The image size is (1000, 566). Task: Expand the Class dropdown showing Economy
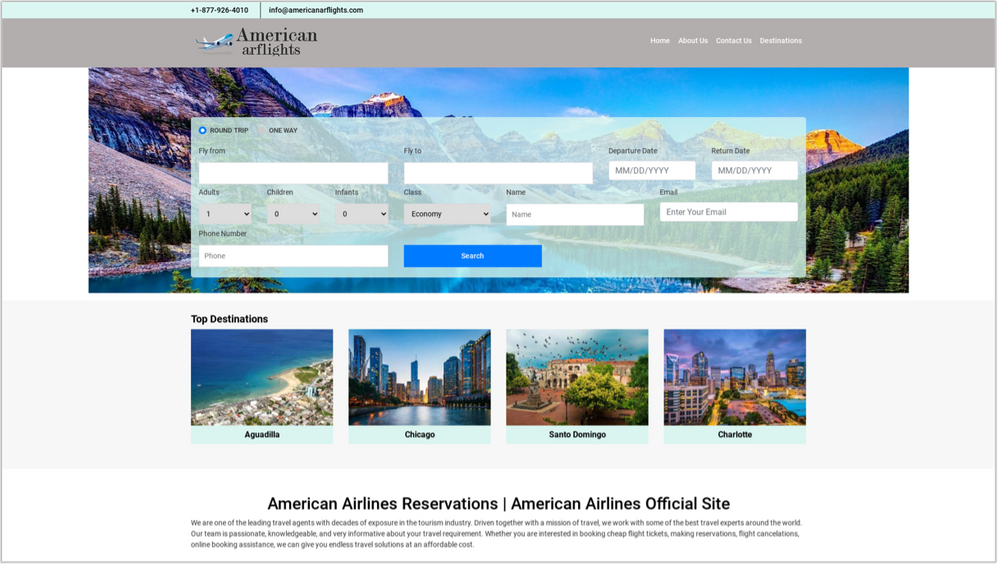pos(448,214)
